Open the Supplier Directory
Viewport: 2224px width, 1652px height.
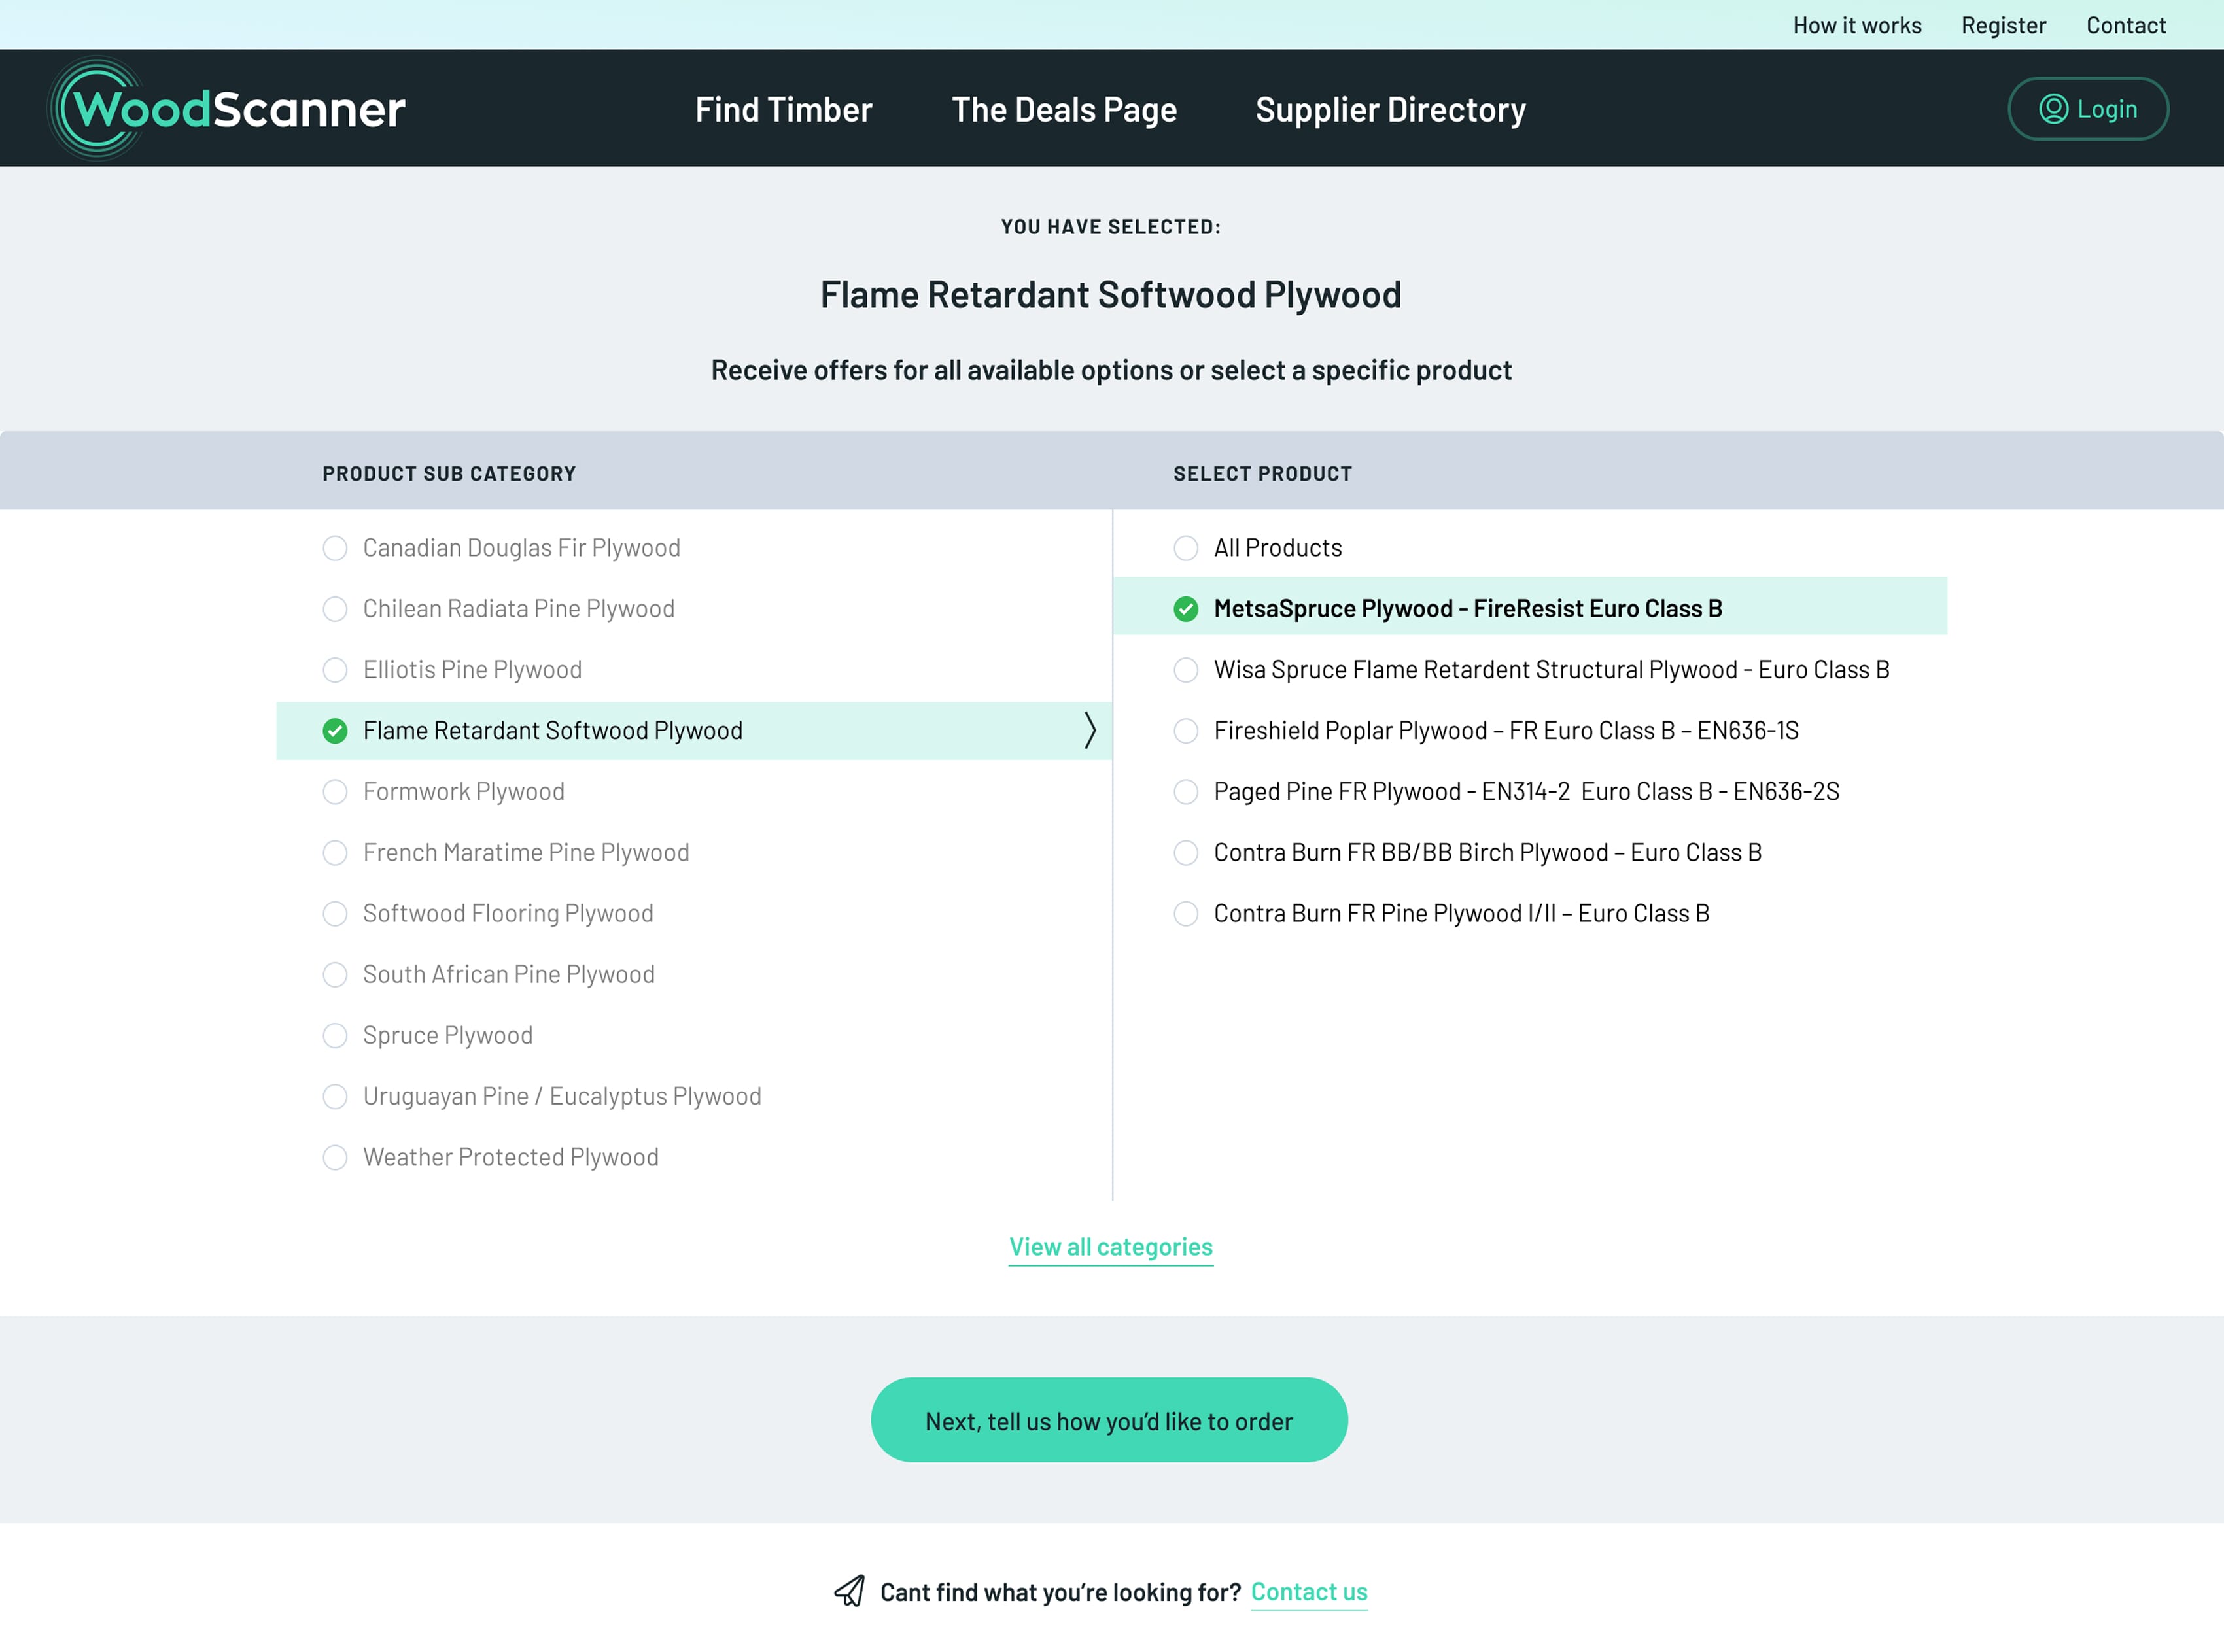pos(1390,109)
